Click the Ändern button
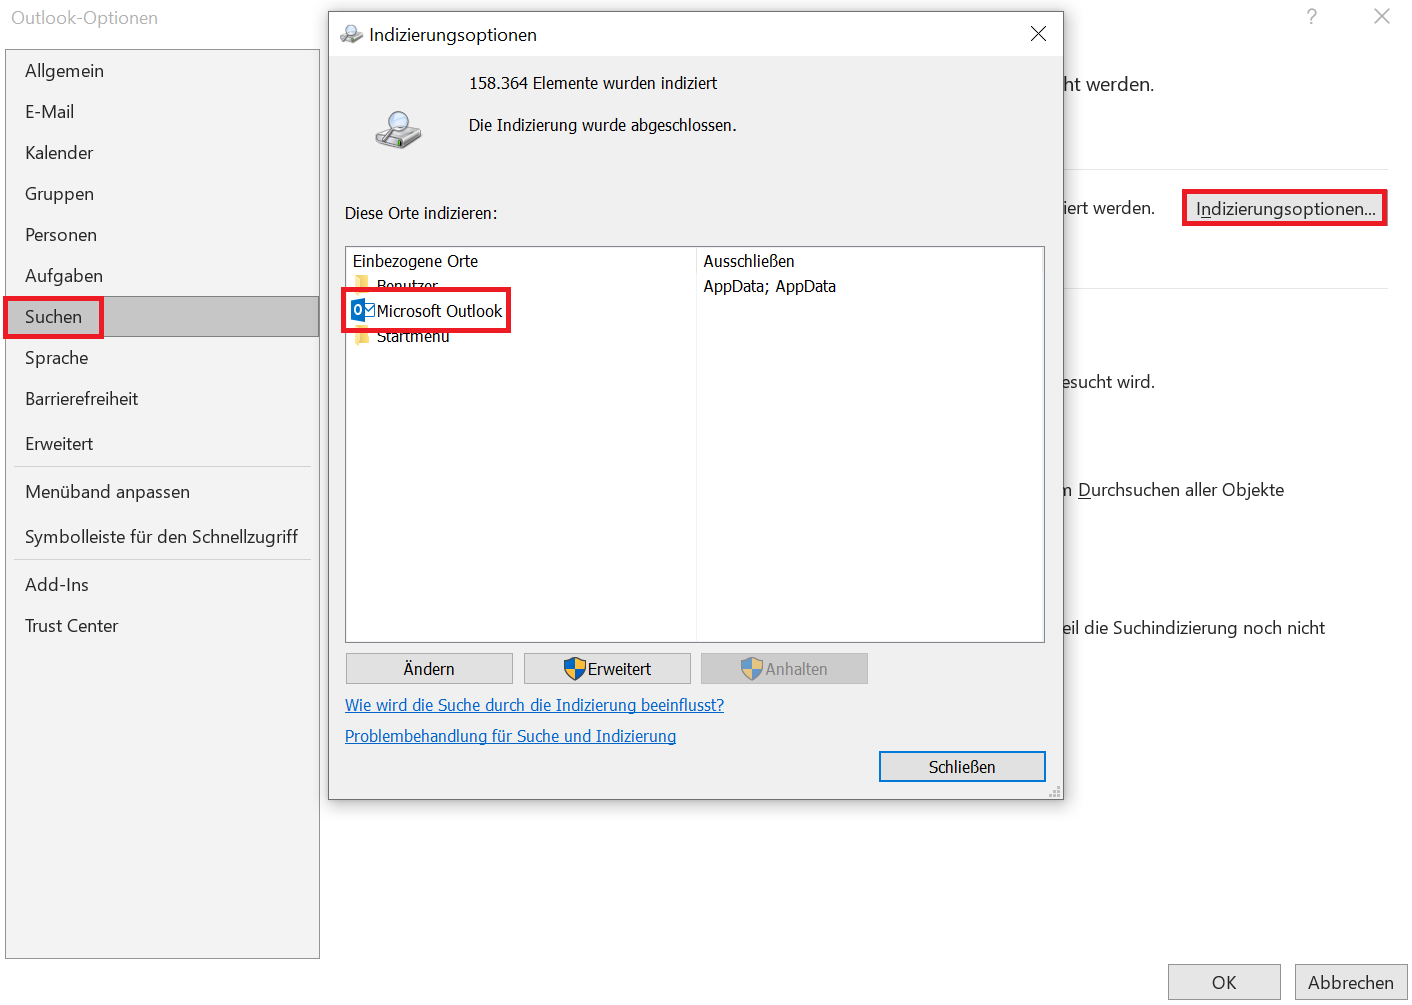This screenshot has height=1005, width=1412. coord(429,669)
